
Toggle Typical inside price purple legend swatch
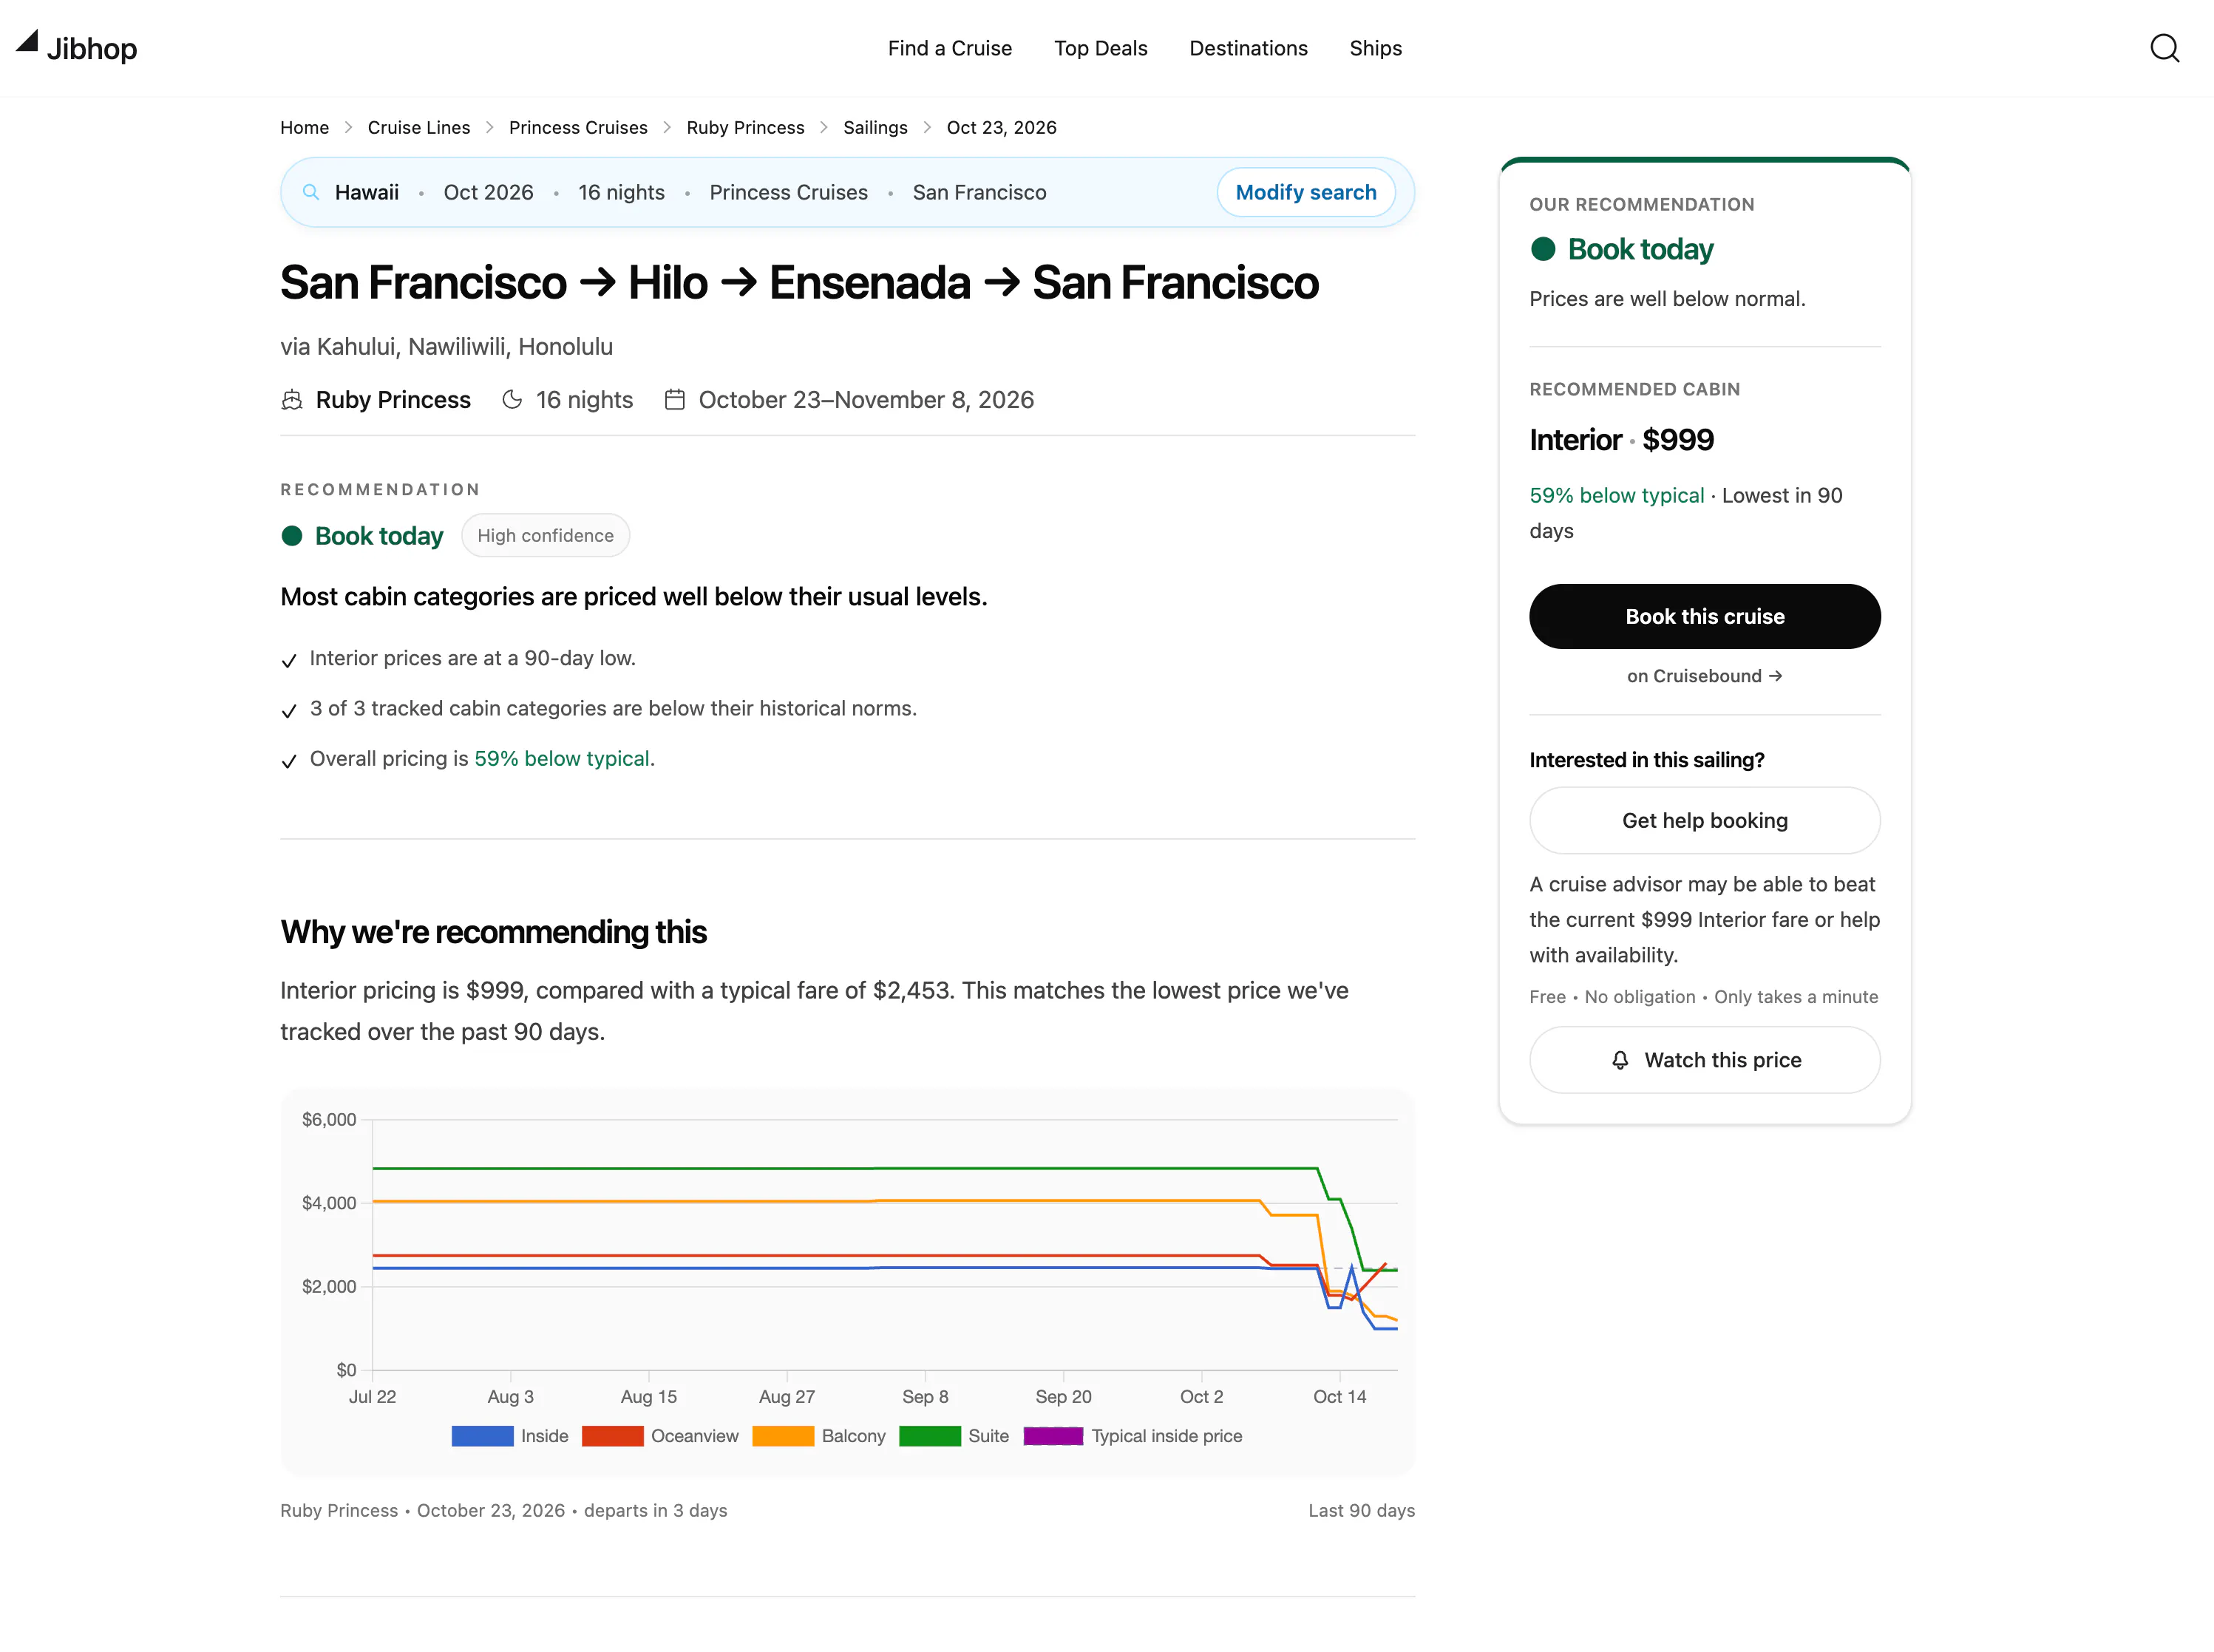[1053, 1436]
